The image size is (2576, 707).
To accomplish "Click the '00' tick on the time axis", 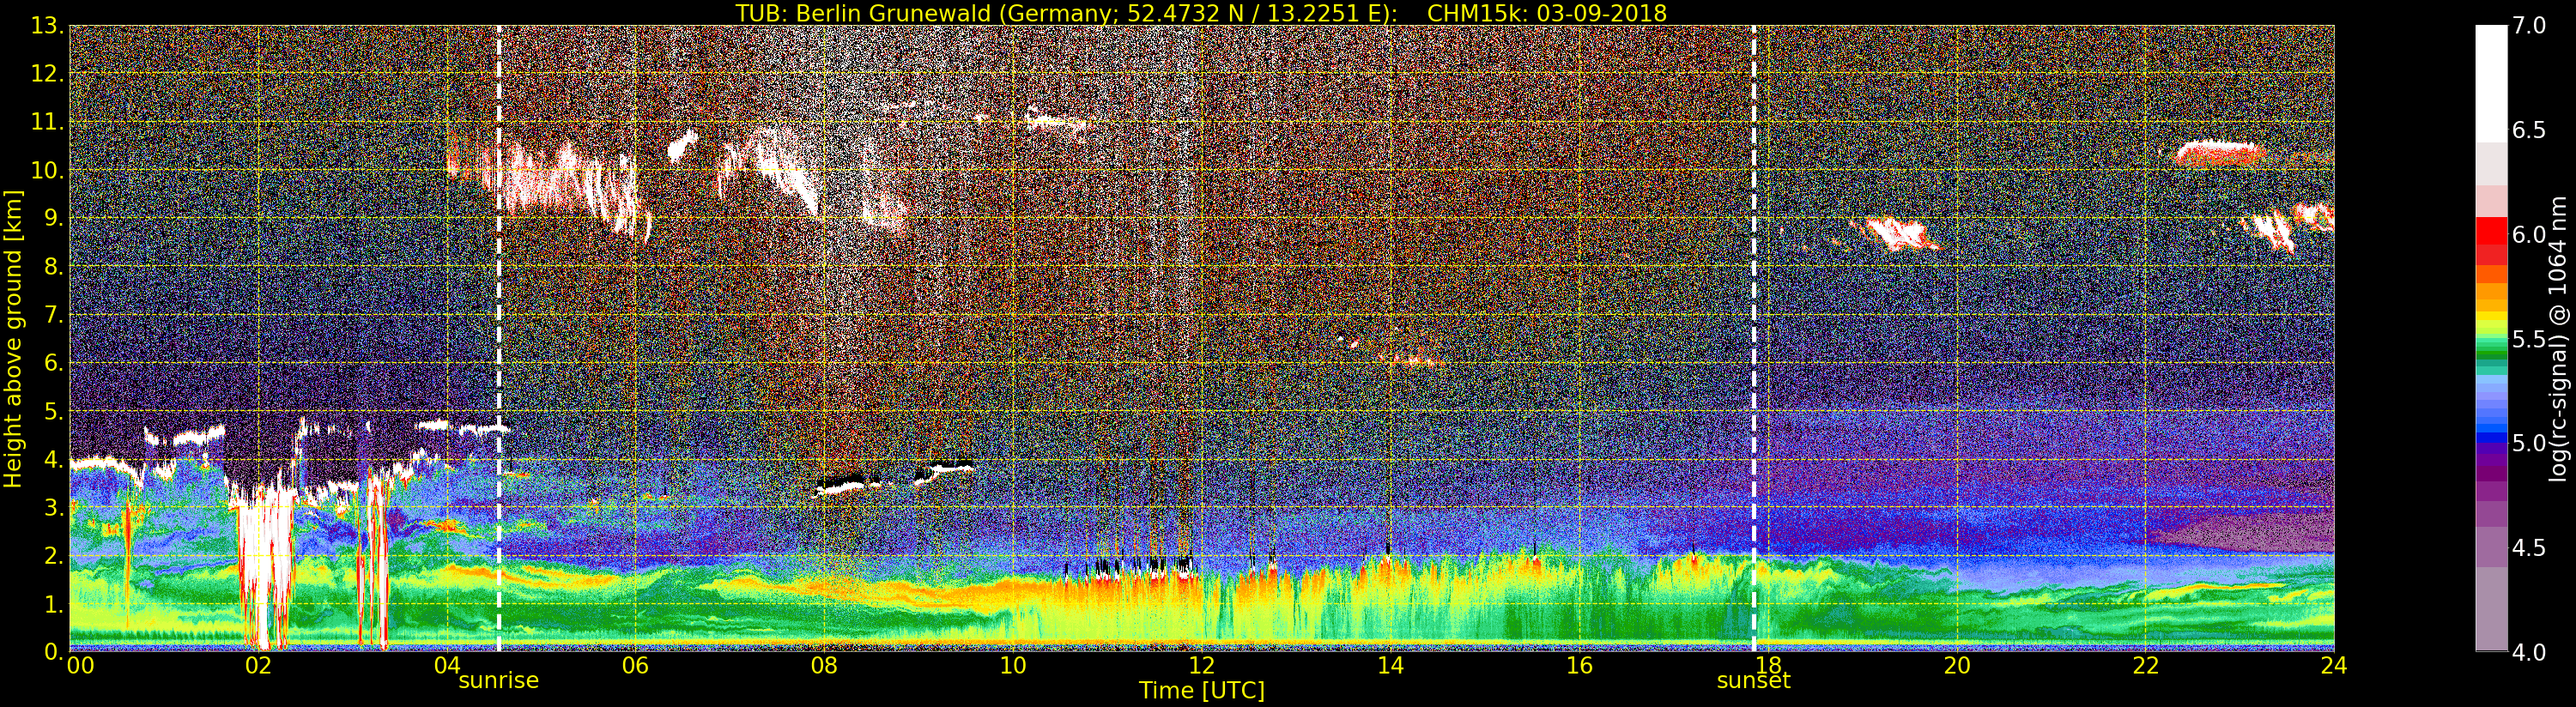I will tap(80, 666).
